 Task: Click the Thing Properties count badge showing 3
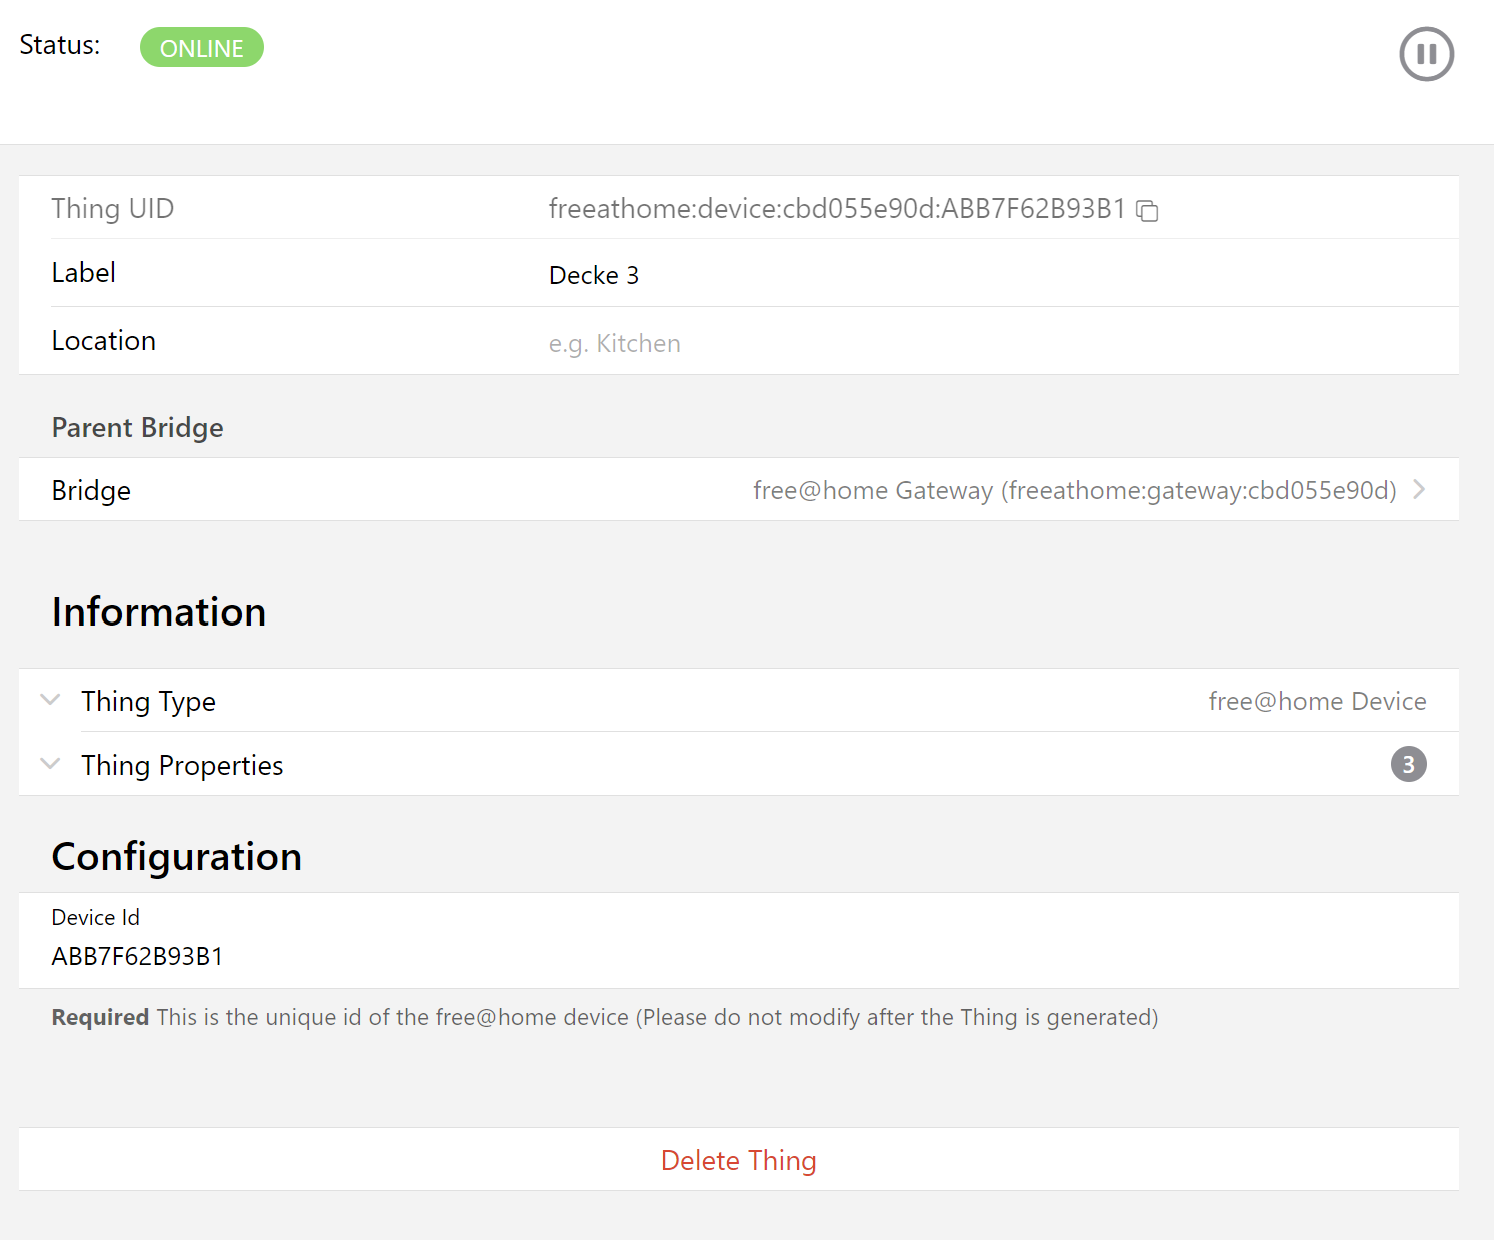(x=1408, y=764)
